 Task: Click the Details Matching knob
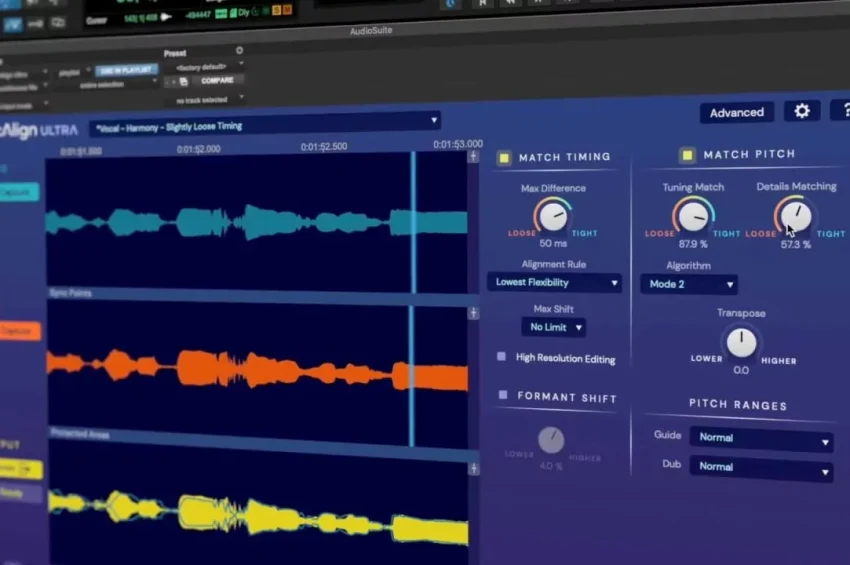pos(795,215)
